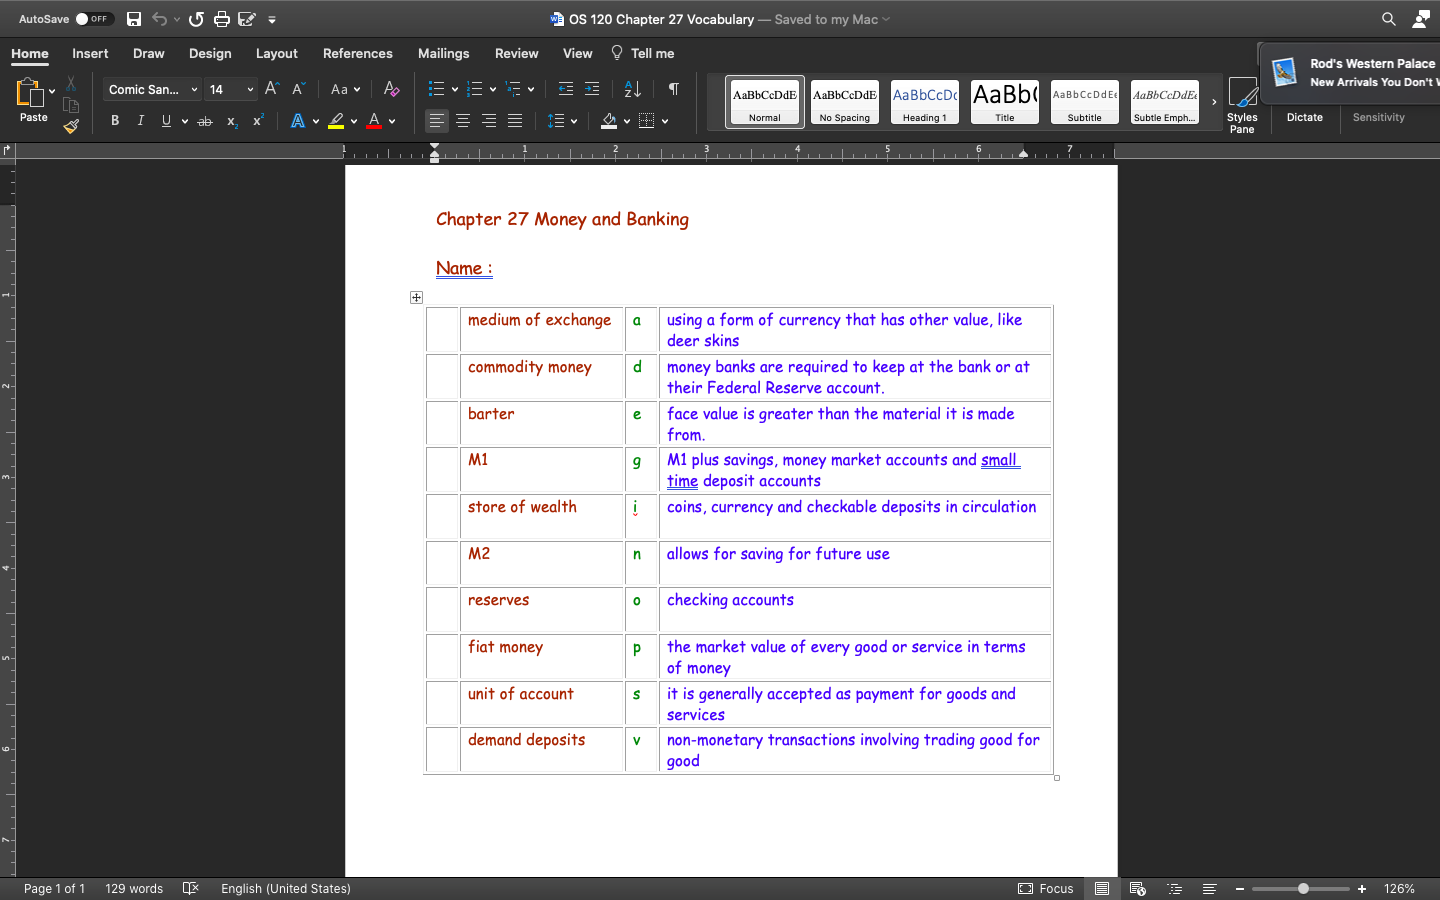This screenshot has width=1440, height=900.
Task: Increase indent of the paragraph
Action: [592, 89]
